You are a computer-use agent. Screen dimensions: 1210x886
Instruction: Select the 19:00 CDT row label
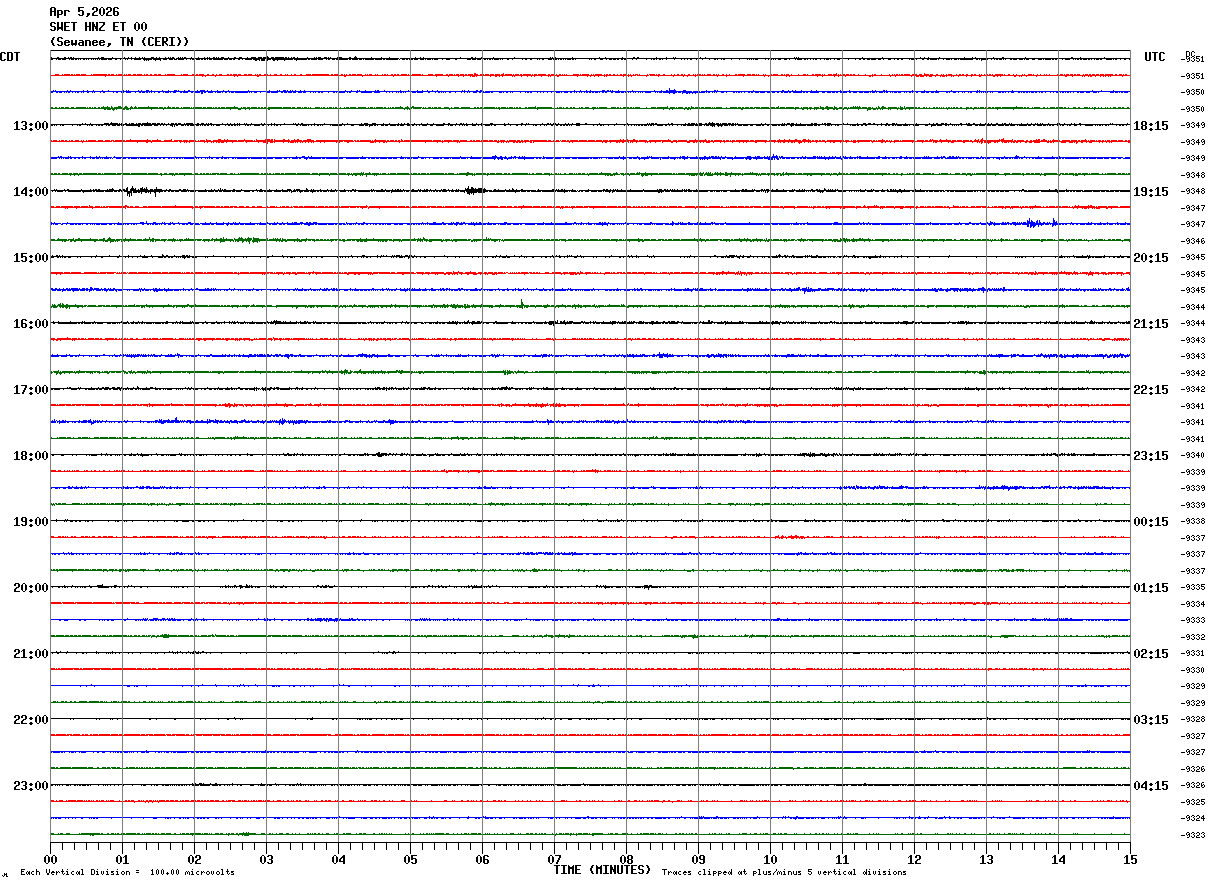(31, 522)
